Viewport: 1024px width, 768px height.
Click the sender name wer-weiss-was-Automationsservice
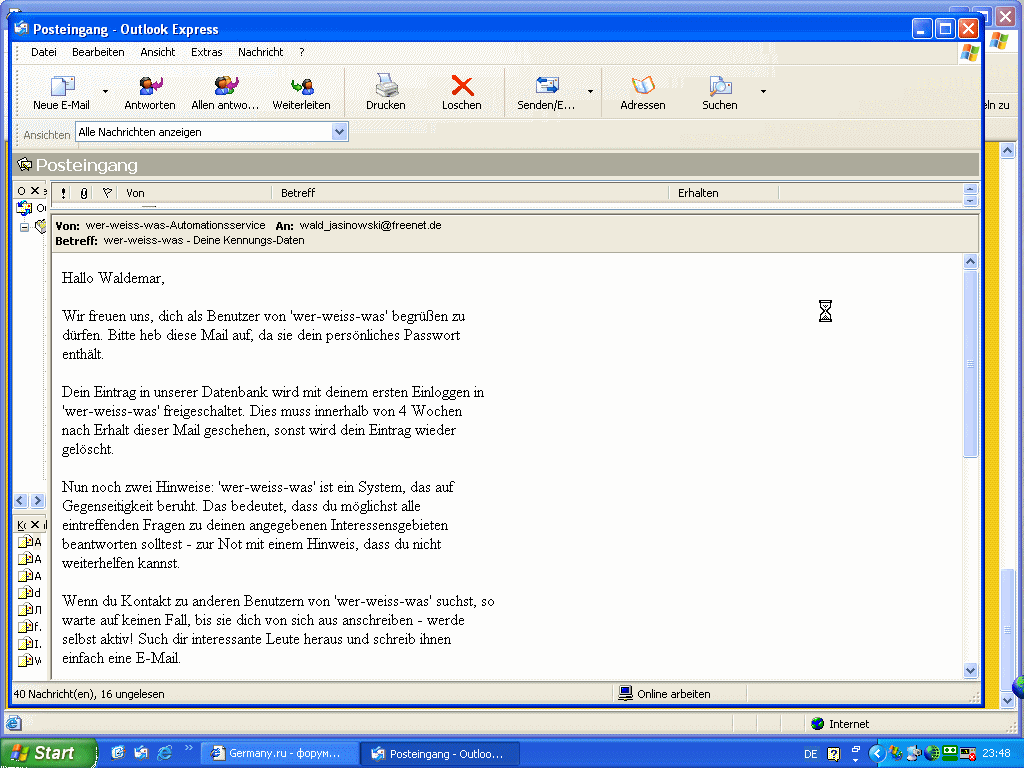(175, 225)
